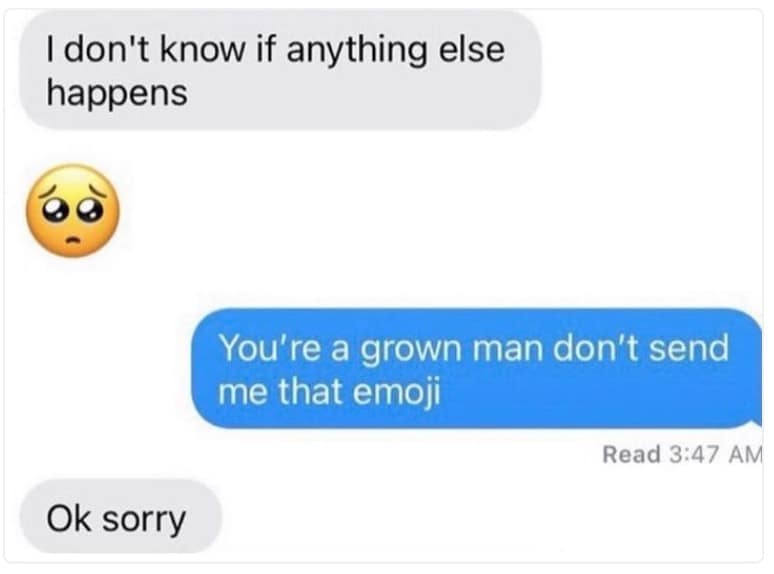Image resolution: width=774 pixels, height=574 pixels.
Task: Click the word "grown" in sent message
Action: tap(411, 349)
